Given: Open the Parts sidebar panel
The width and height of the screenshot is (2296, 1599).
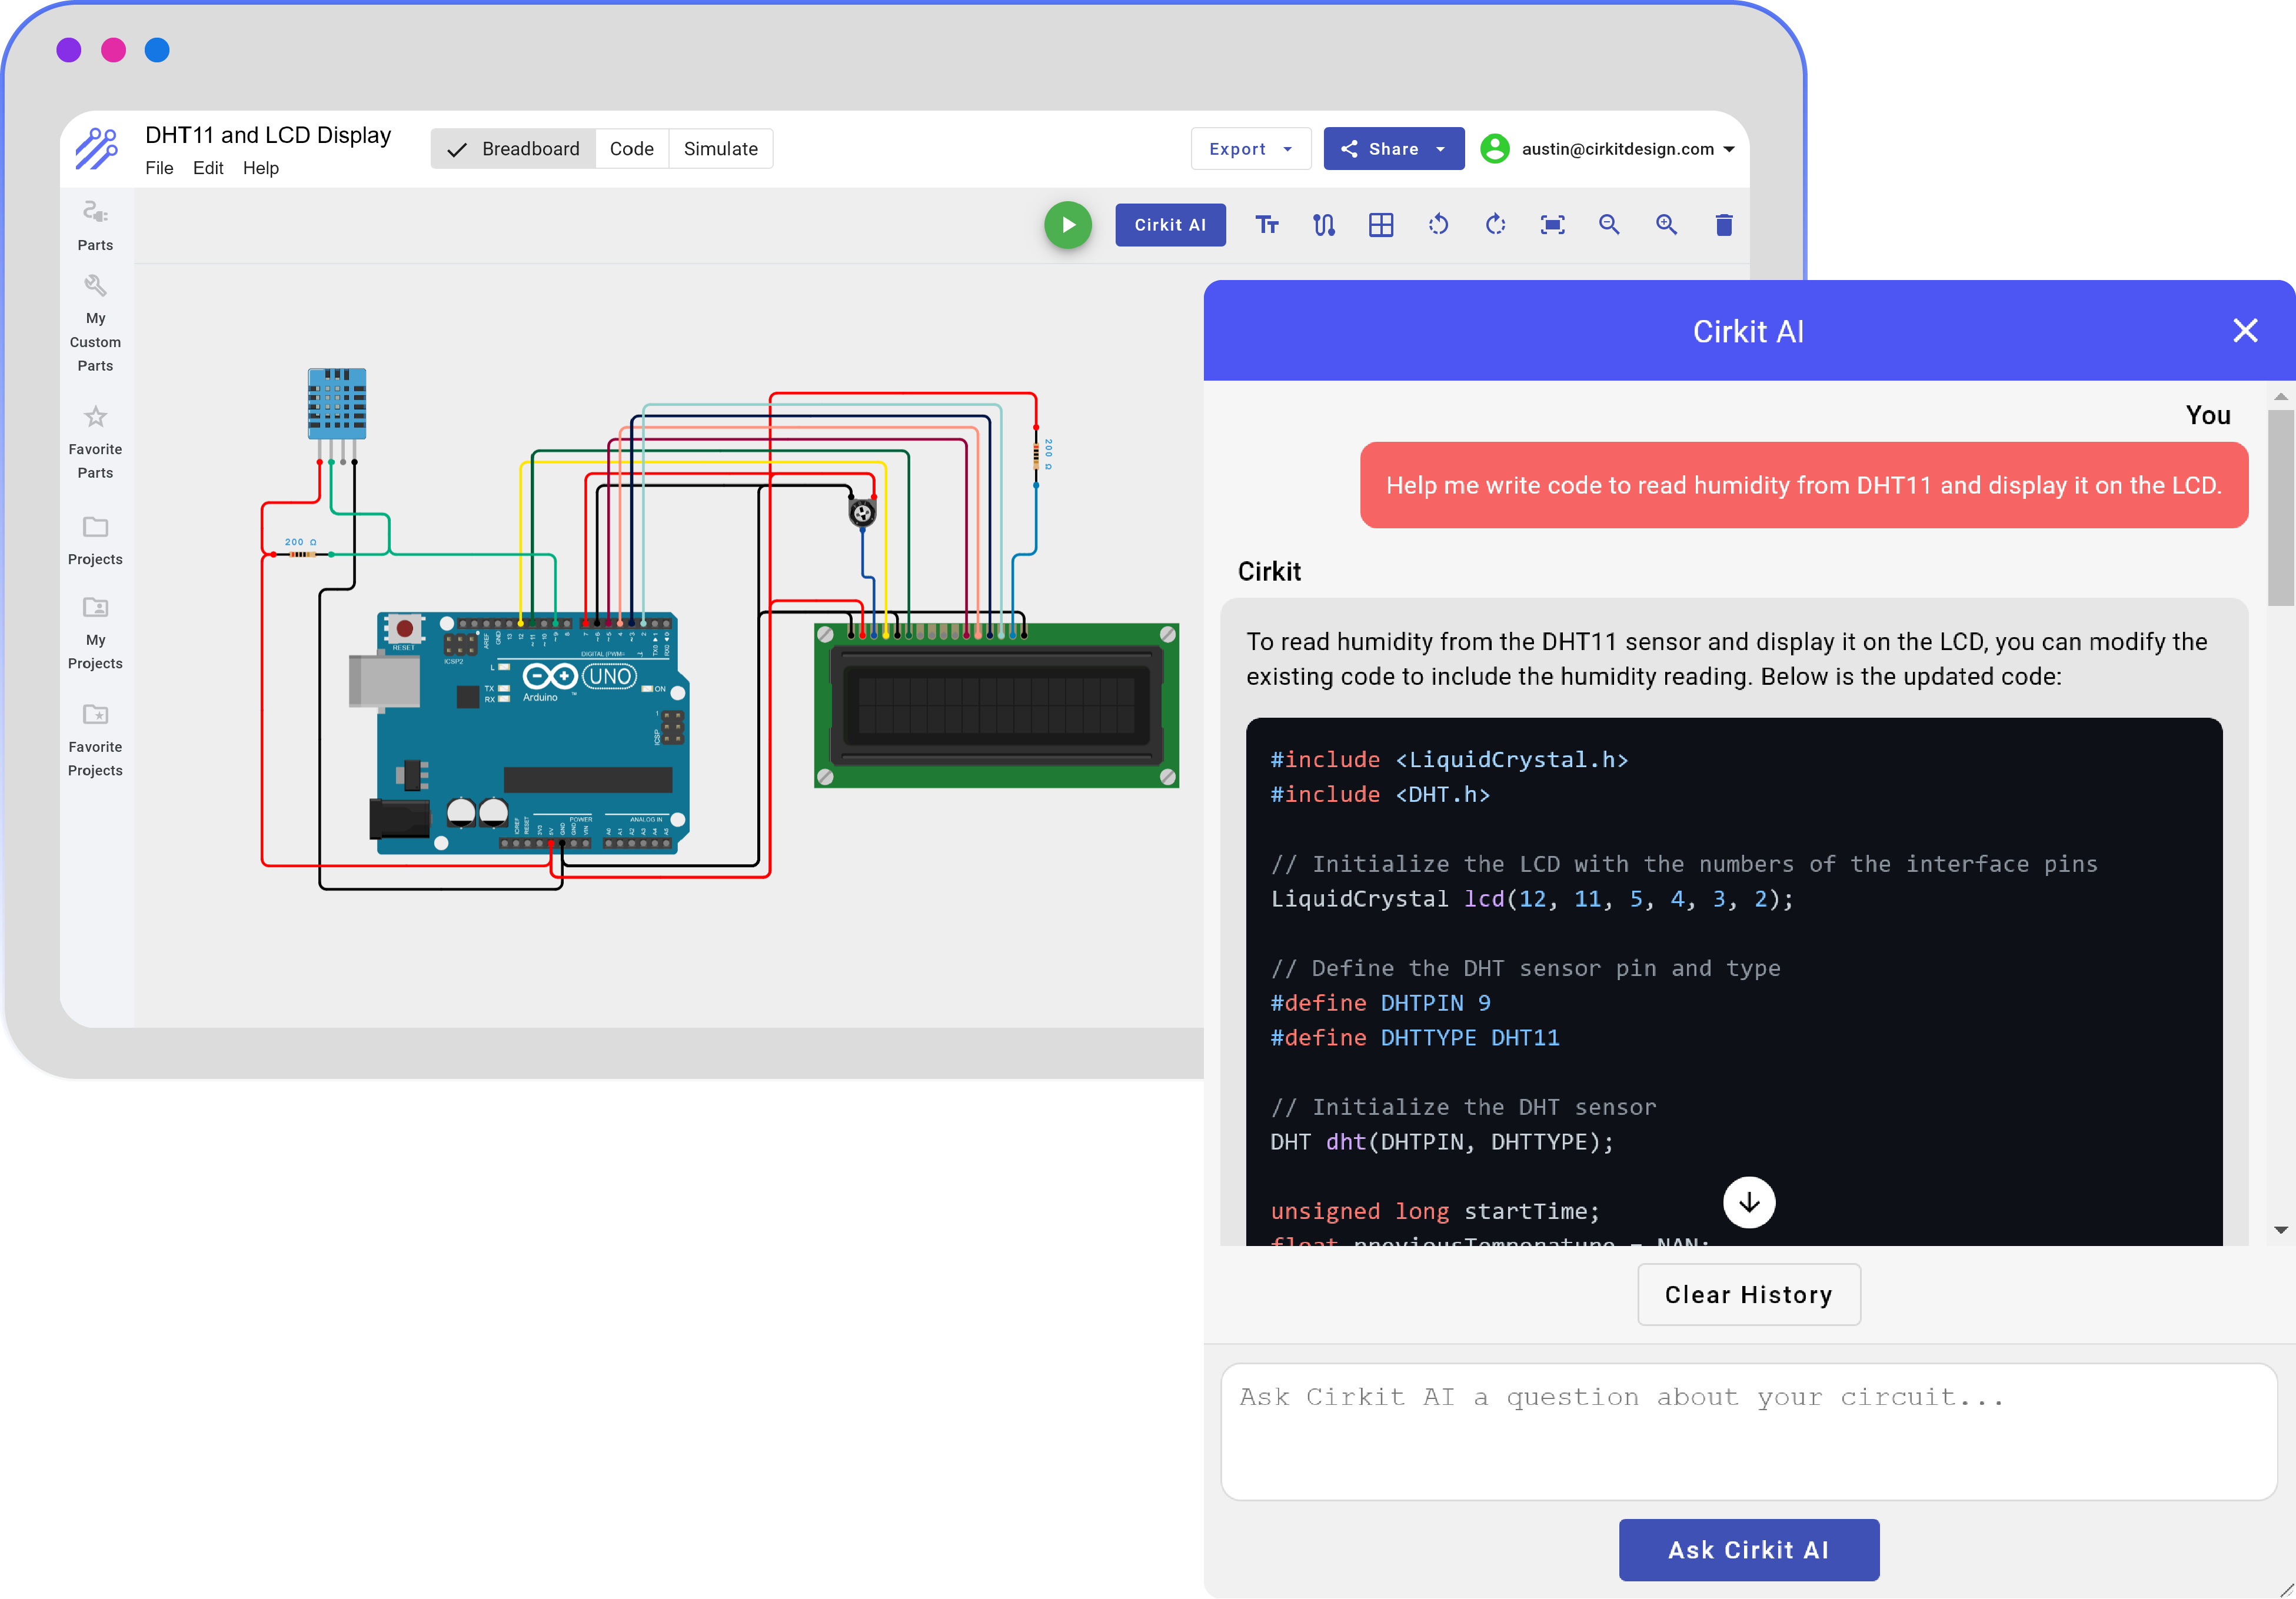Looking at the screenshot, I should pos(95,226).
